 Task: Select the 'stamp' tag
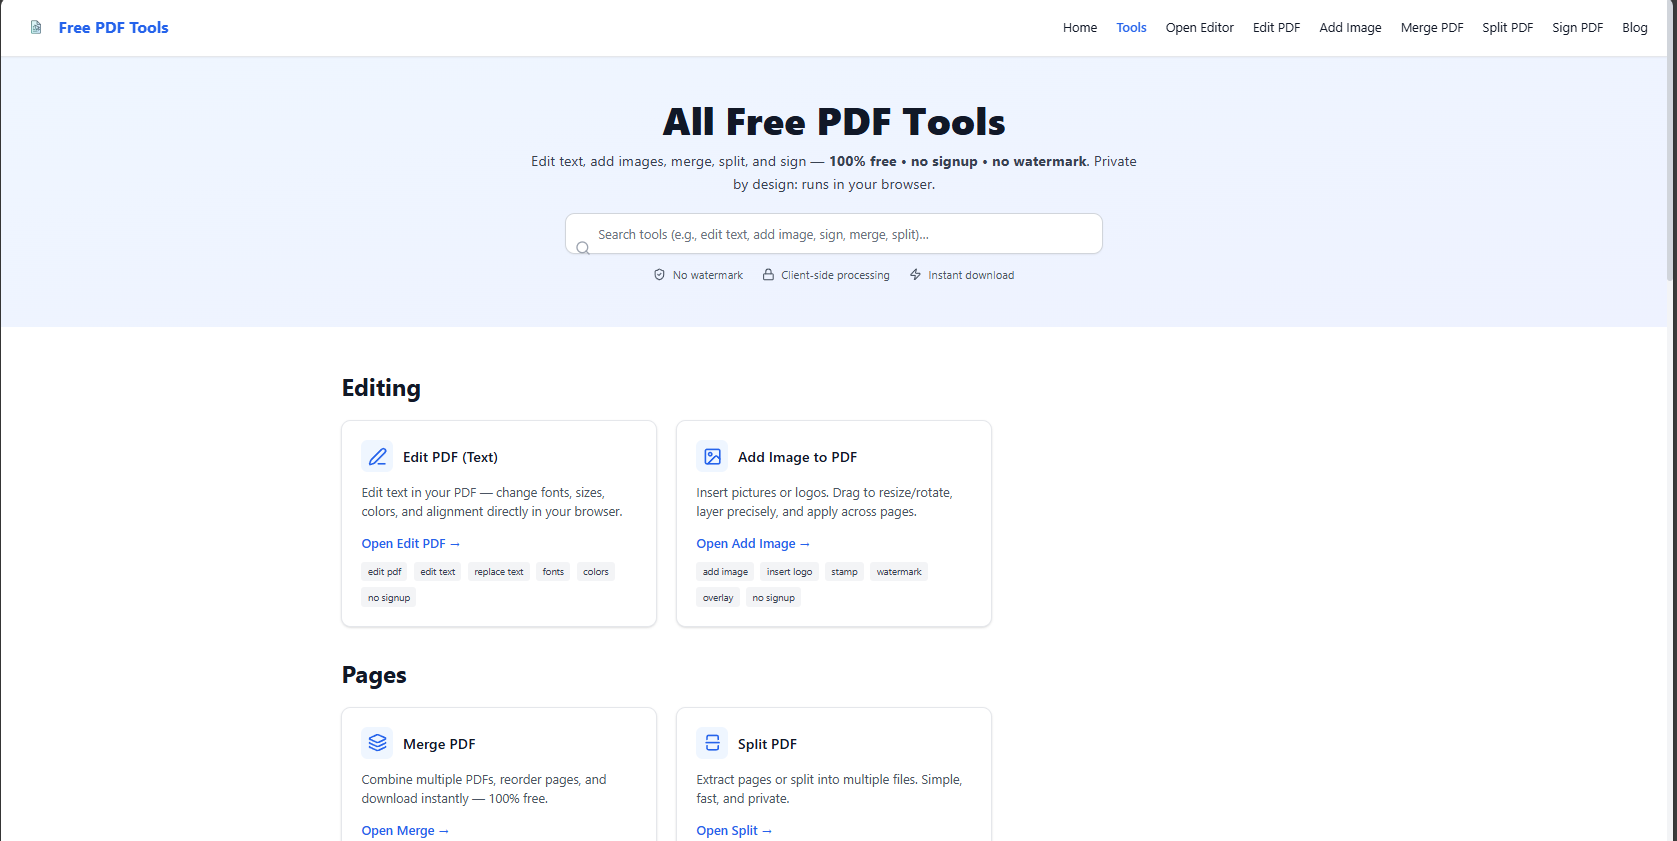[844, 572]
